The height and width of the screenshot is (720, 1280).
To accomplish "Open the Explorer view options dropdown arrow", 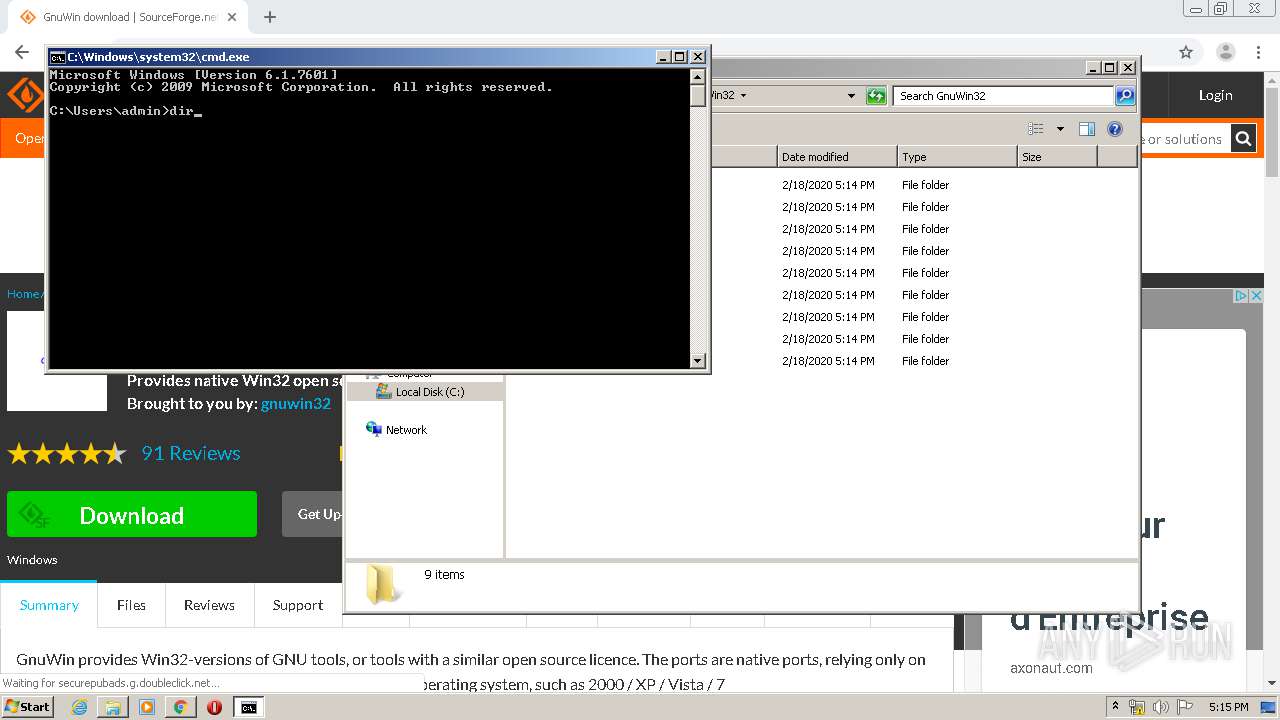I will pos(1060,129).
